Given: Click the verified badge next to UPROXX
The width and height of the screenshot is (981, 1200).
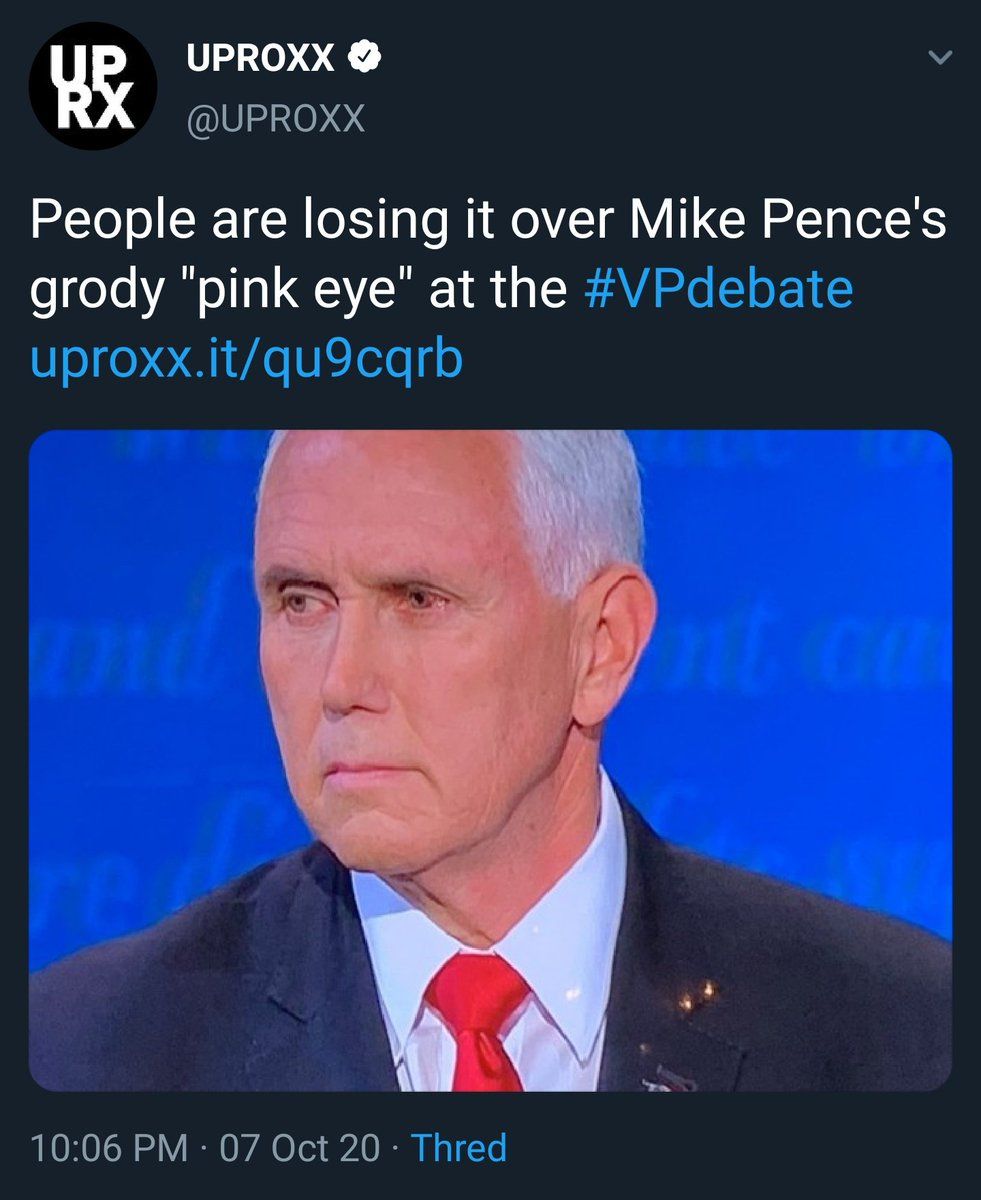Looking at the screenshot, I should pos(362,60).
